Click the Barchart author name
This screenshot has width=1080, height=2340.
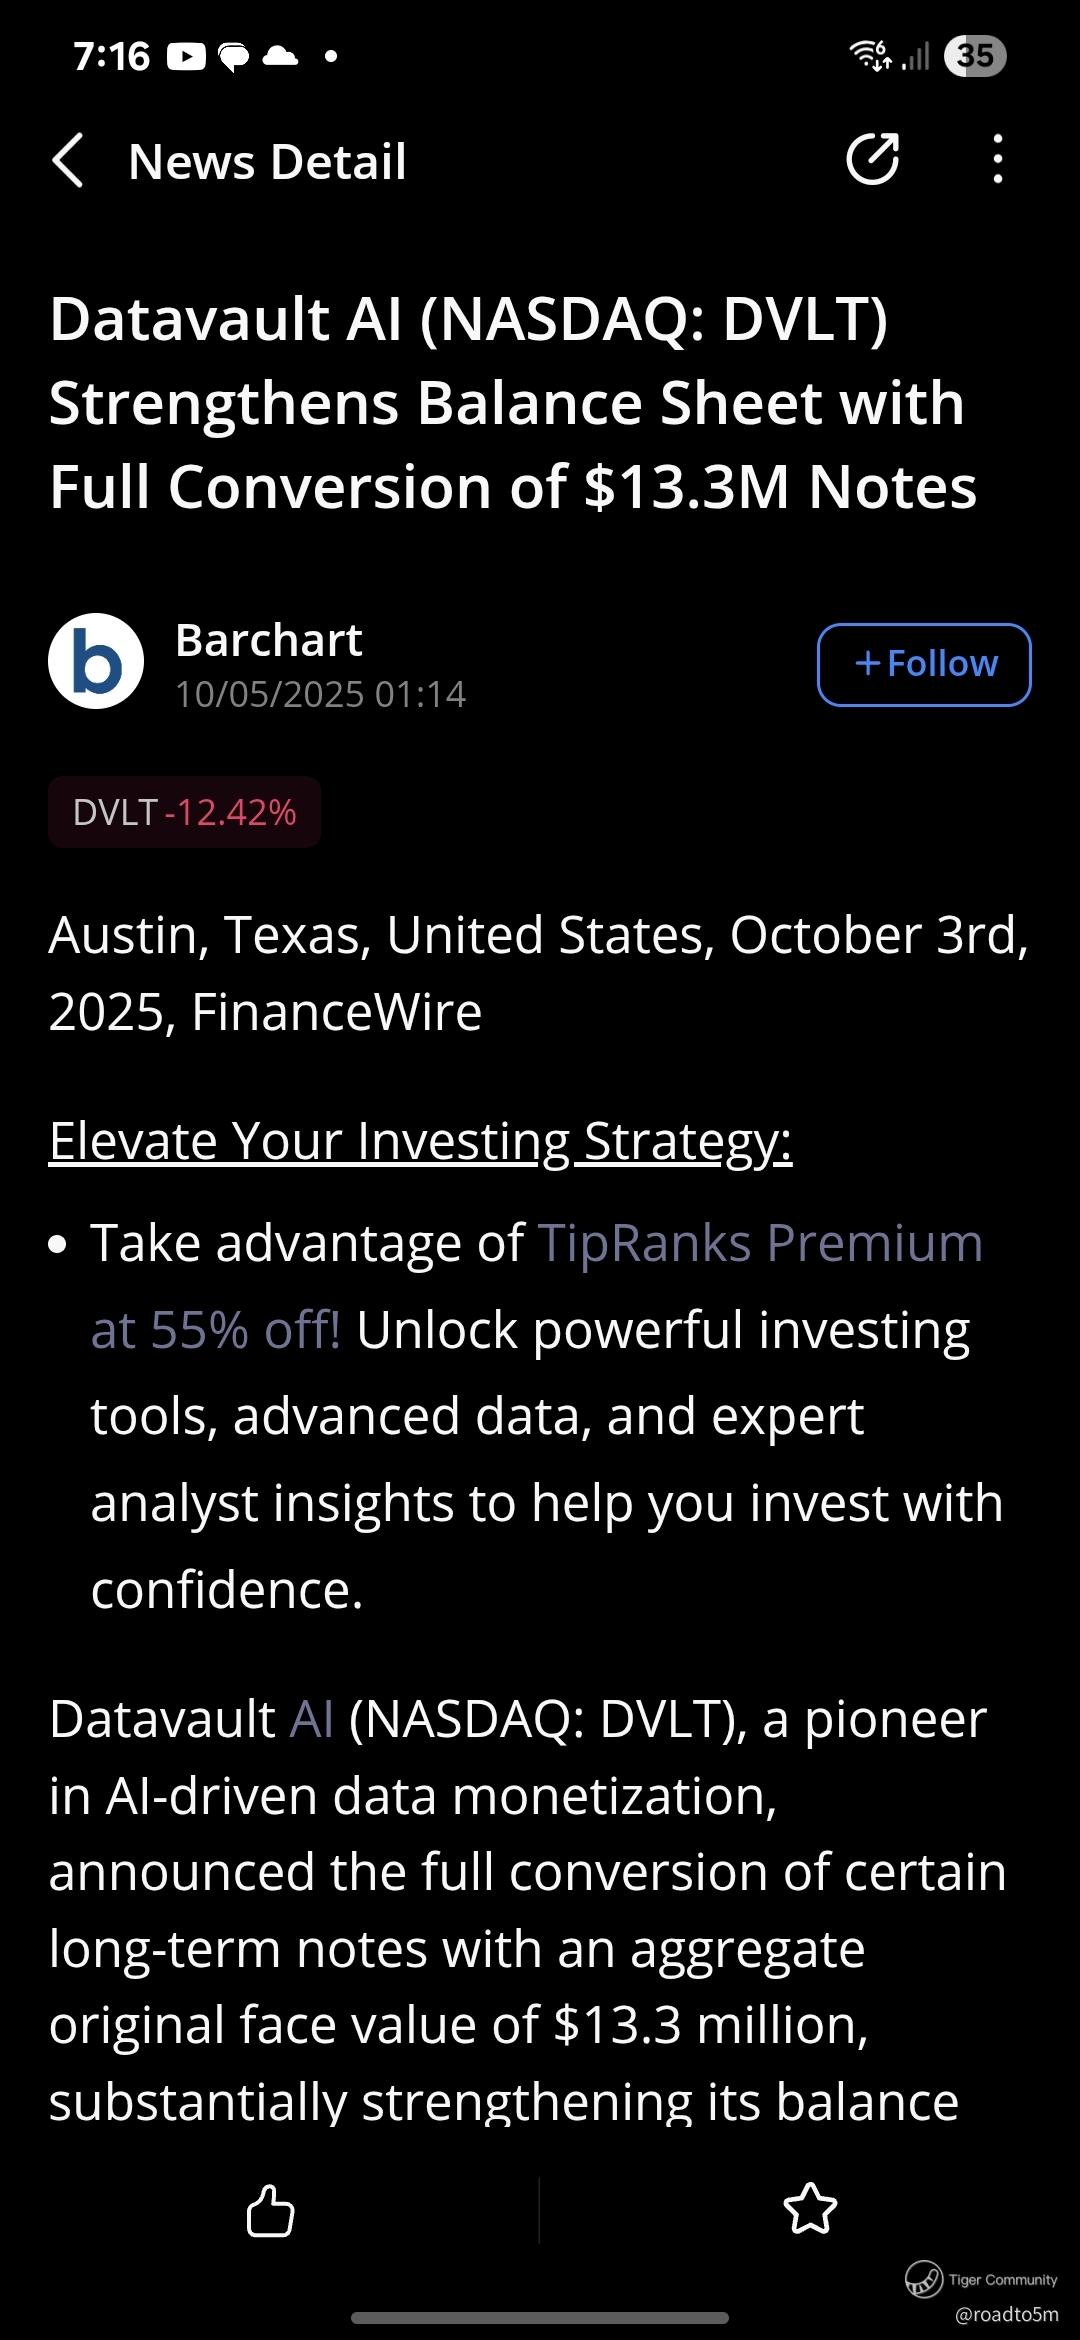268,640
